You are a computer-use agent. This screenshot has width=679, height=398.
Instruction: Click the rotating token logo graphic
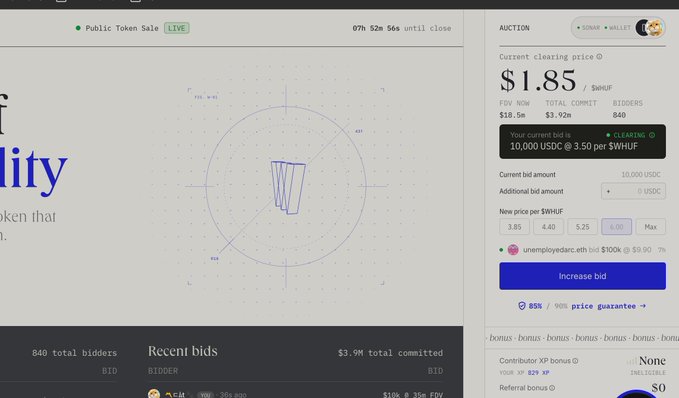pos(288,187)
